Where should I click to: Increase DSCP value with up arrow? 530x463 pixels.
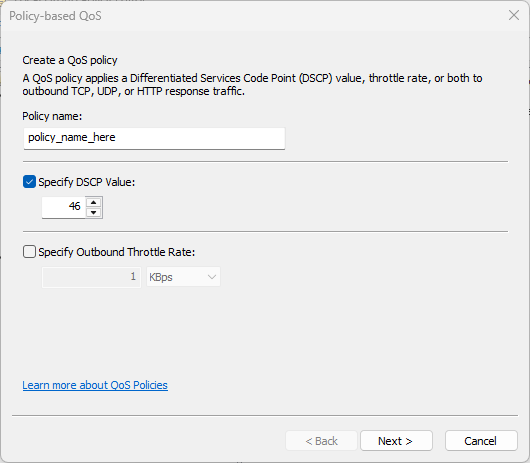94,202
